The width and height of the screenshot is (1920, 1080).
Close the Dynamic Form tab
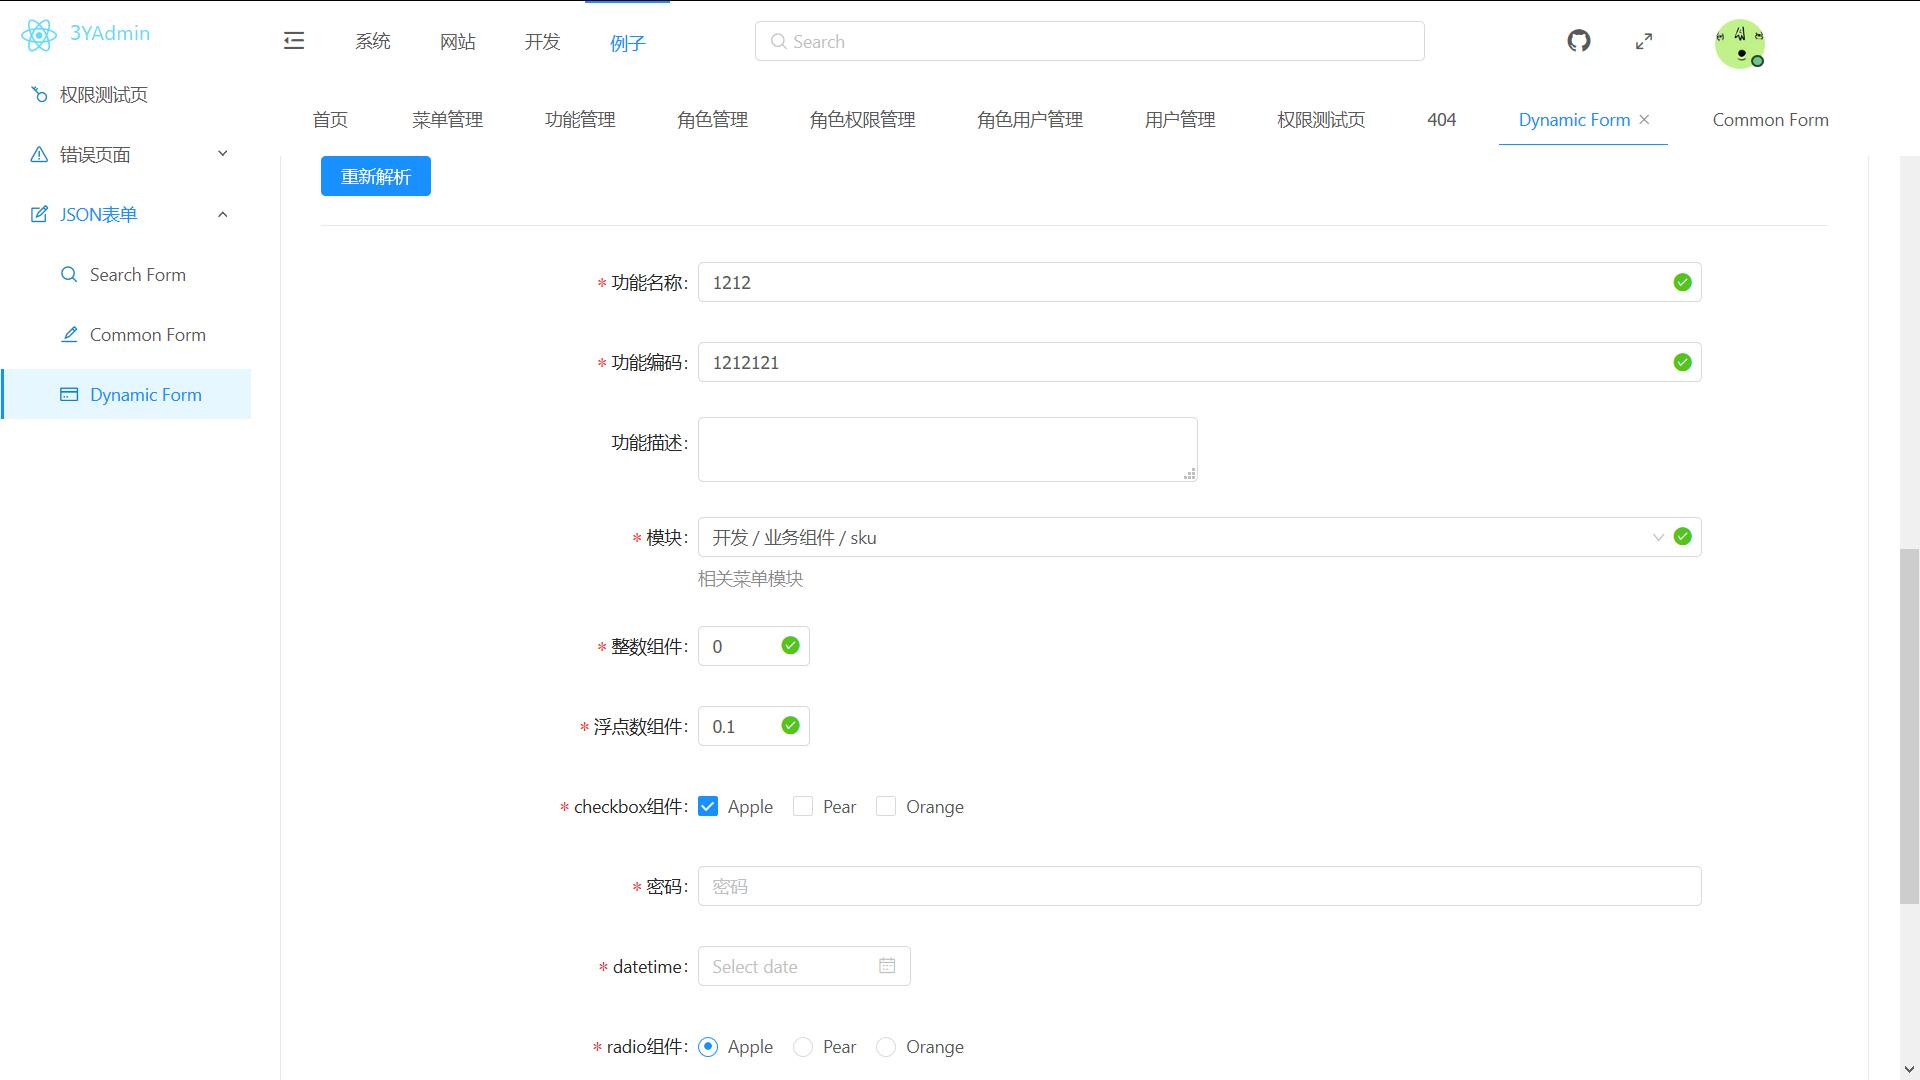point(1644,119)
